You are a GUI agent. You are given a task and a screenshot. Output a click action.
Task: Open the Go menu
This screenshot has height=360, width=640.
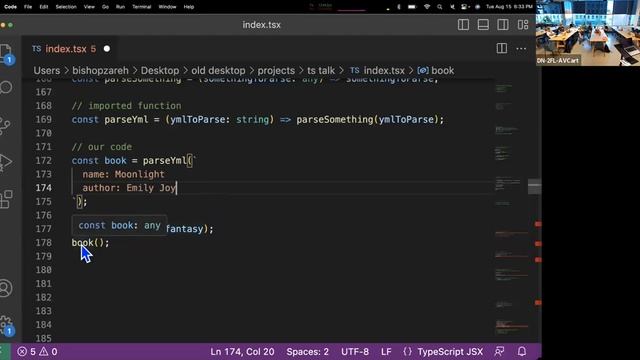click(105, 7)
